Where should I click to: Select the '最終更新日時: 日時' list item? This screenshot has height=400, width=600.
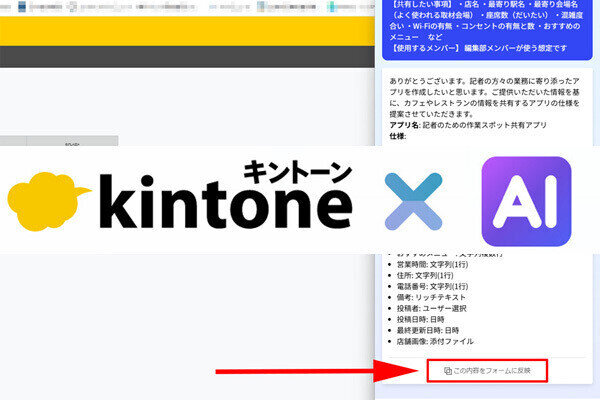coord(427,330)
